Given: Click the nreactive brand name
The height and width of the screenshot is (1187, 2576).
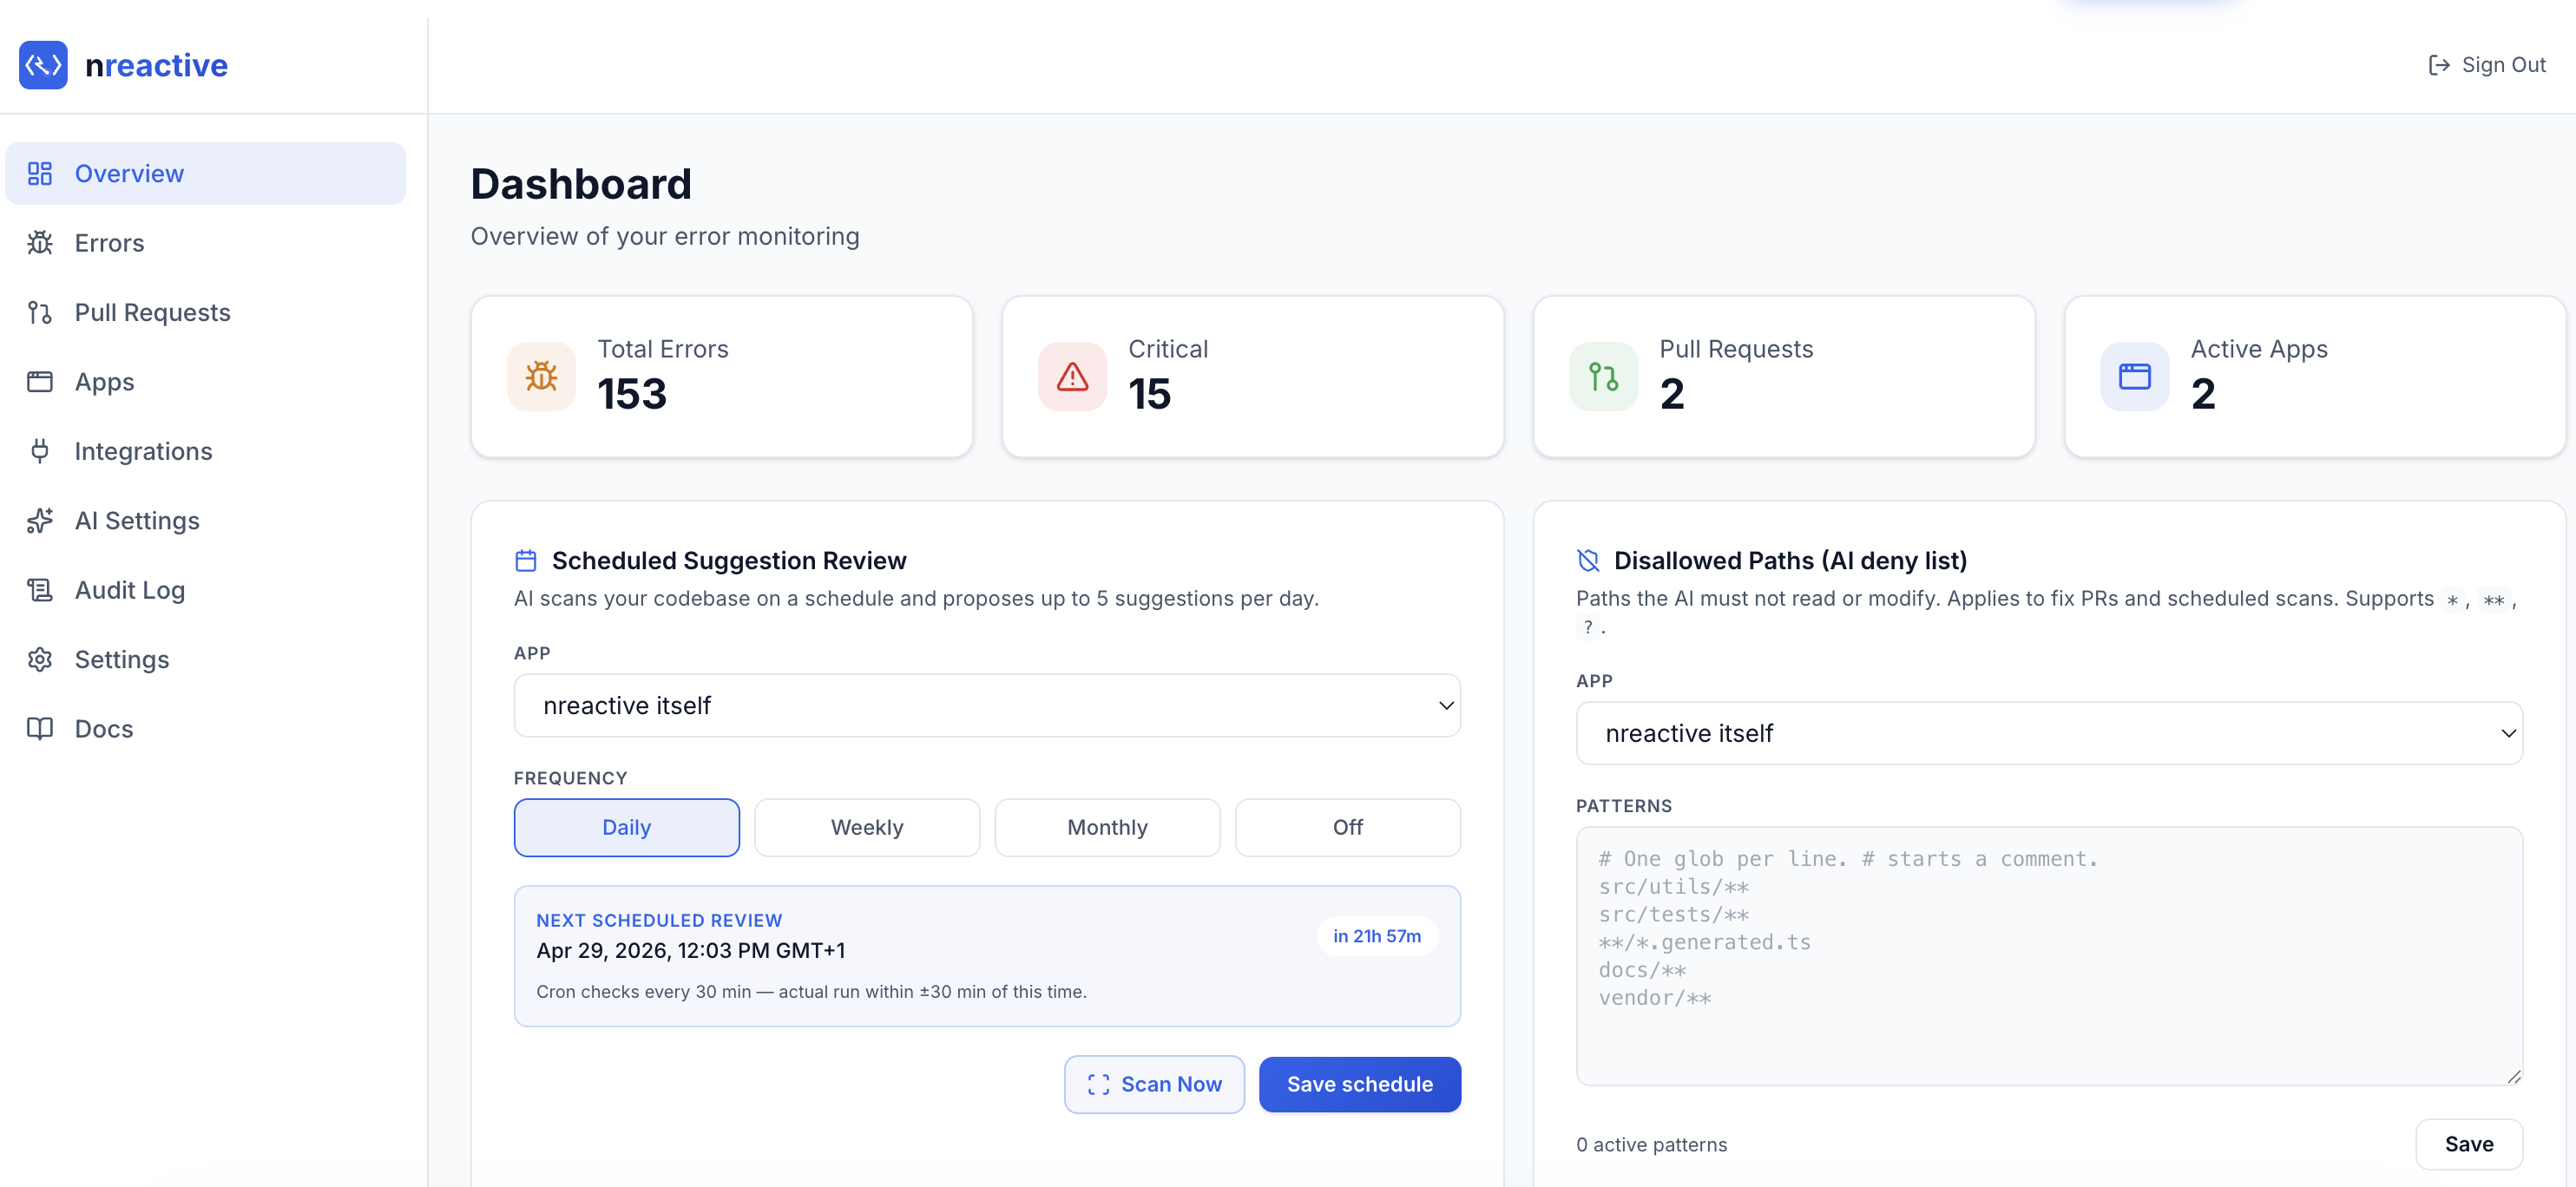Looking at the screenshot, I should click(x=156, y=65).
